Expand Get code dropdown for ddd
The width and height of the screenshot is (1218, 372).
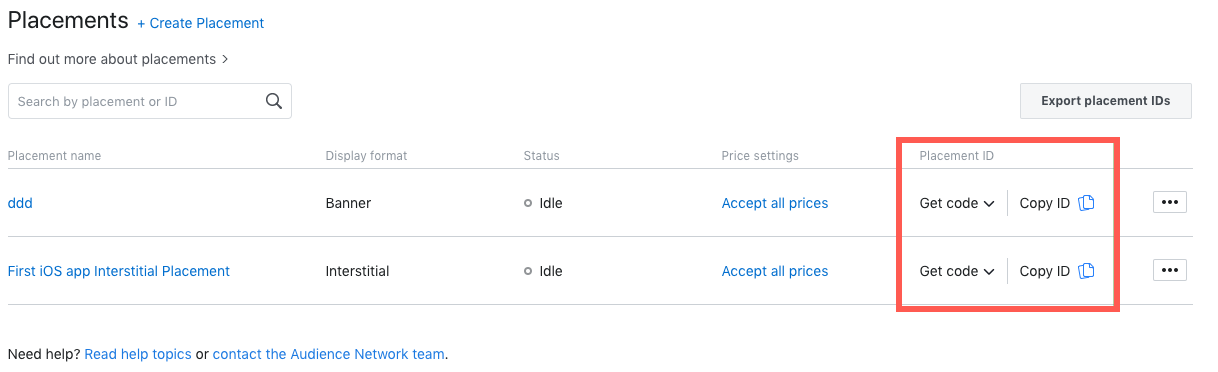pyautogui.click(x=957, y=203)
